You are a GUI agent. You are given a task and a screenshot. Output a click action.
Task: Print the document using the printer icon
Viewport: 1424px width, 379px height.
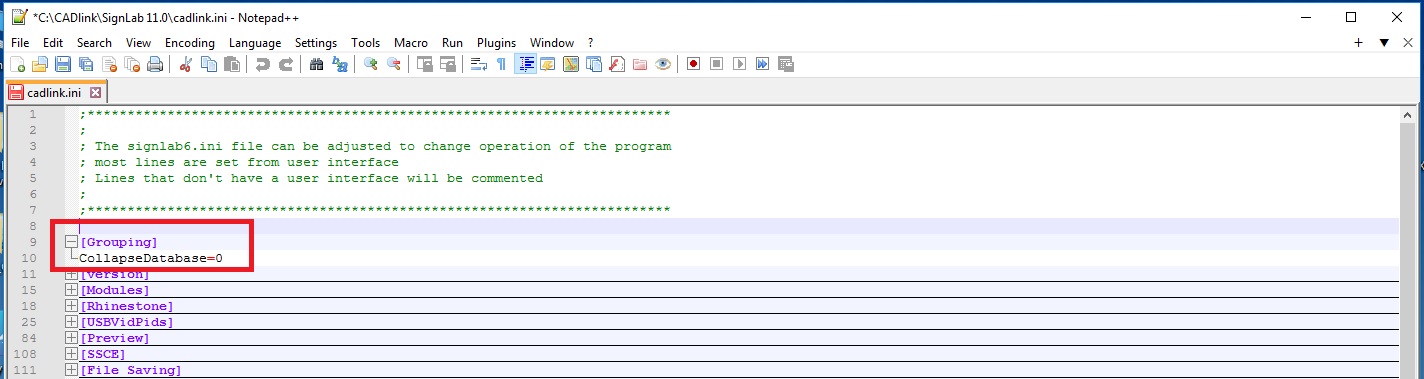tap(155, 64)
